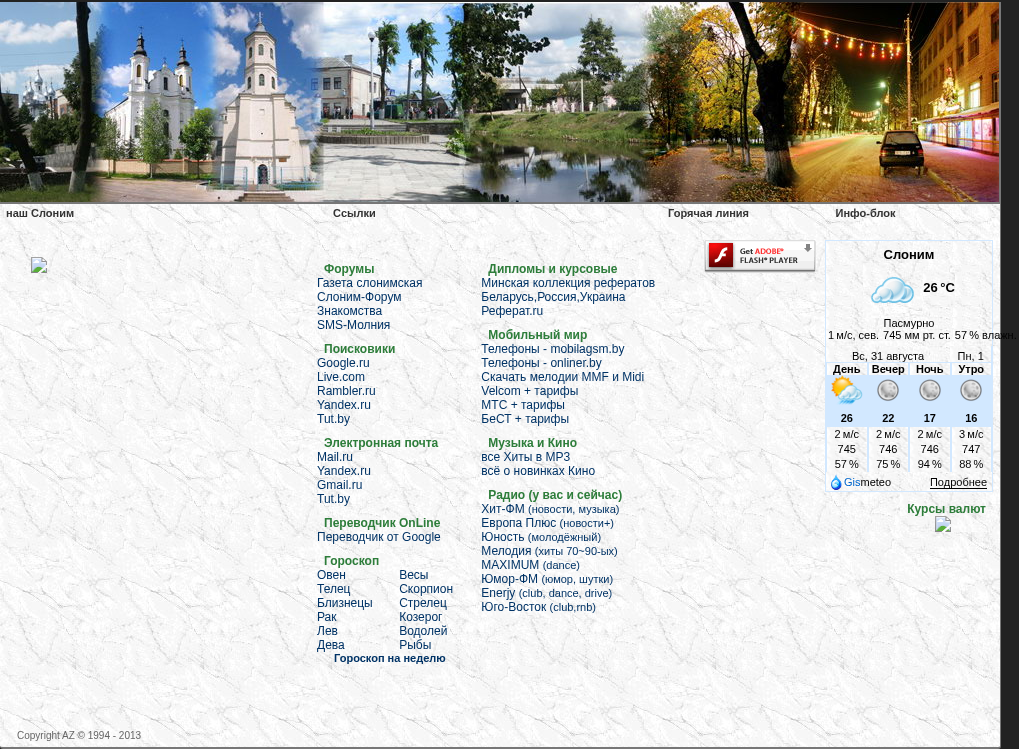Open Velcom + тарифы link
The height and width of the screenshot is (749, 1019).
tap(530, 391)
